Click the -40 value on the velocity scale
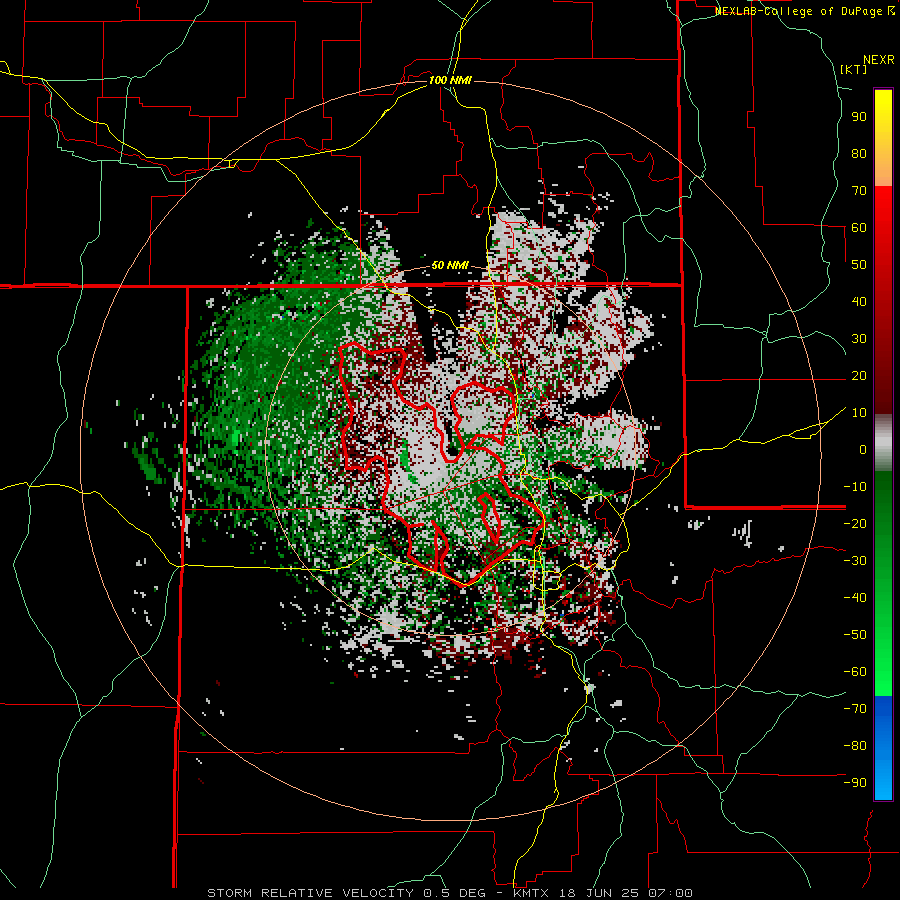 coord(855,598)
